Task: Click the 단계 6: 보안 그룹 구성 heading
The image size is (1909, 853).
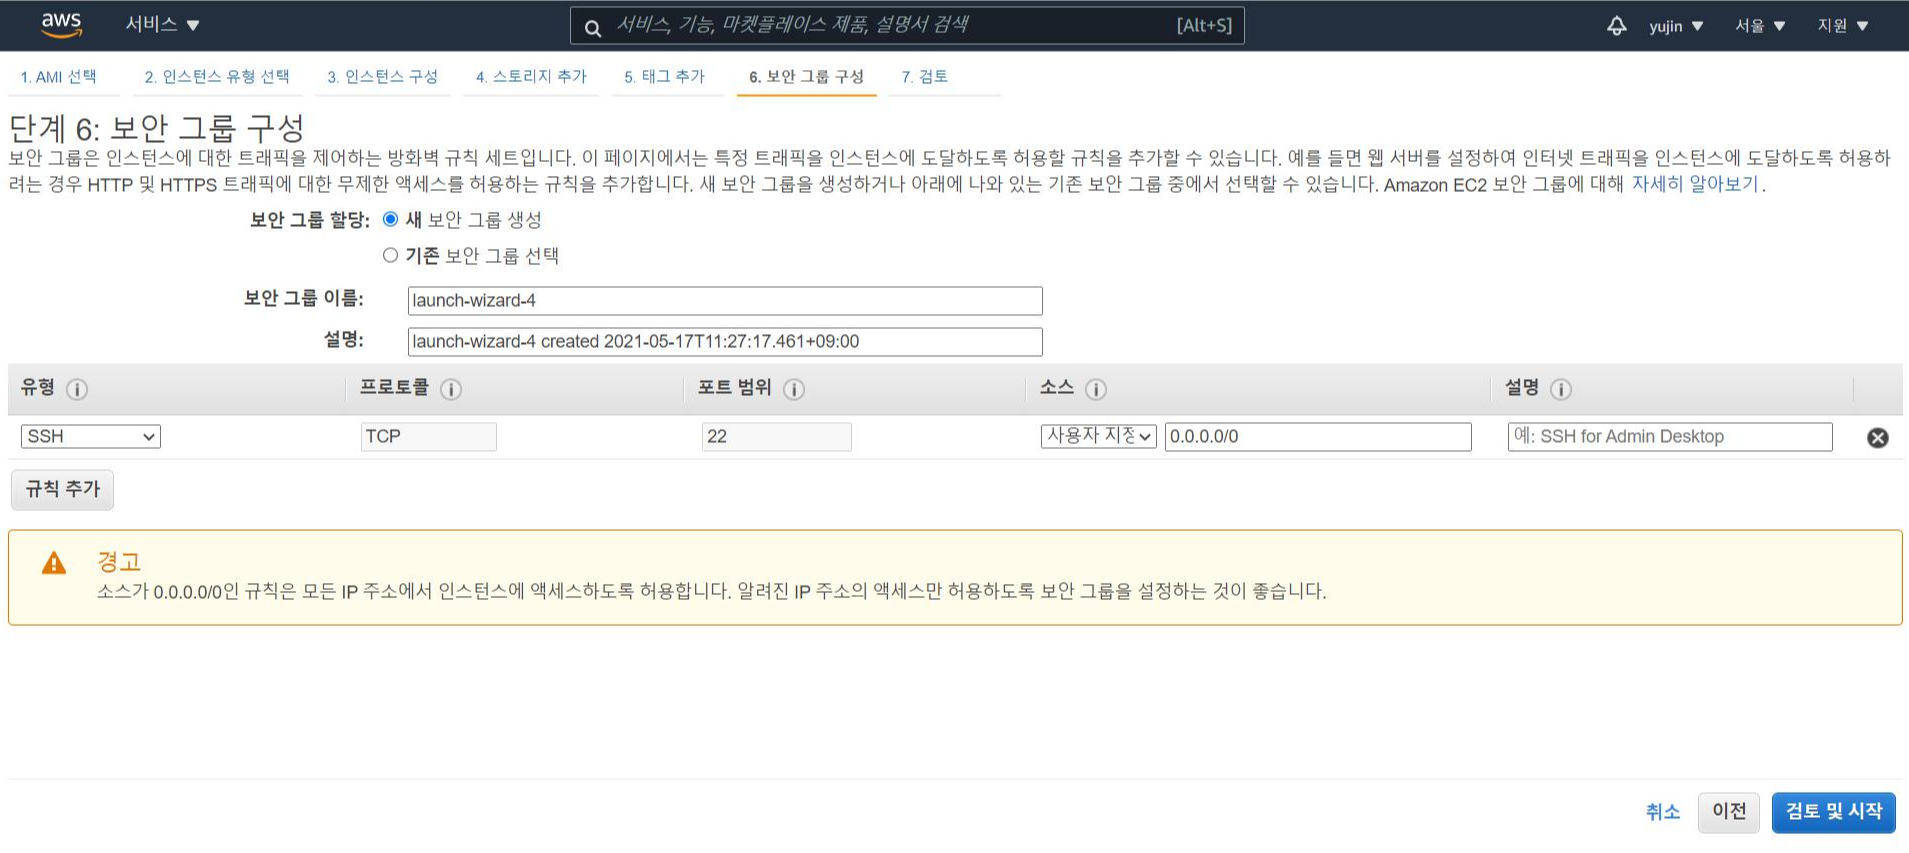Action: (157, 128)
